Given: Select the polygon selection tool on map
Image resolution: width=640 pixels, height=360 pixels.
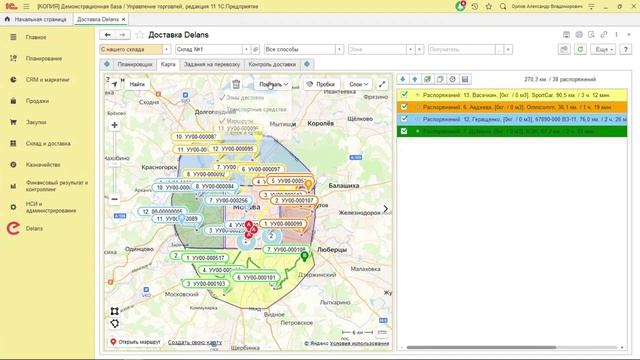Looking at the screenshot, I should click(x=115, y=324).
